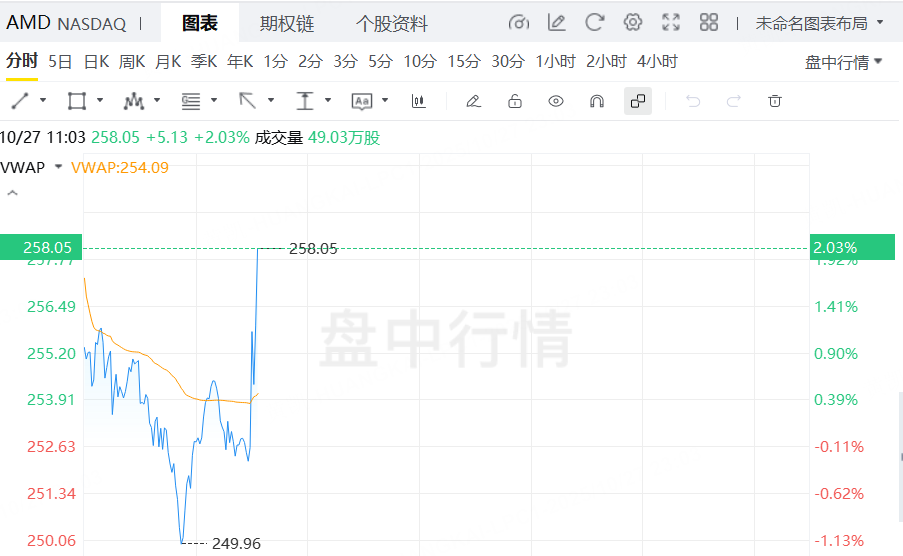The height and width of the screenshot is (556, 903).
Task: Select the 5分 interval
Action: pyautogui.click(x=381, y=61)
